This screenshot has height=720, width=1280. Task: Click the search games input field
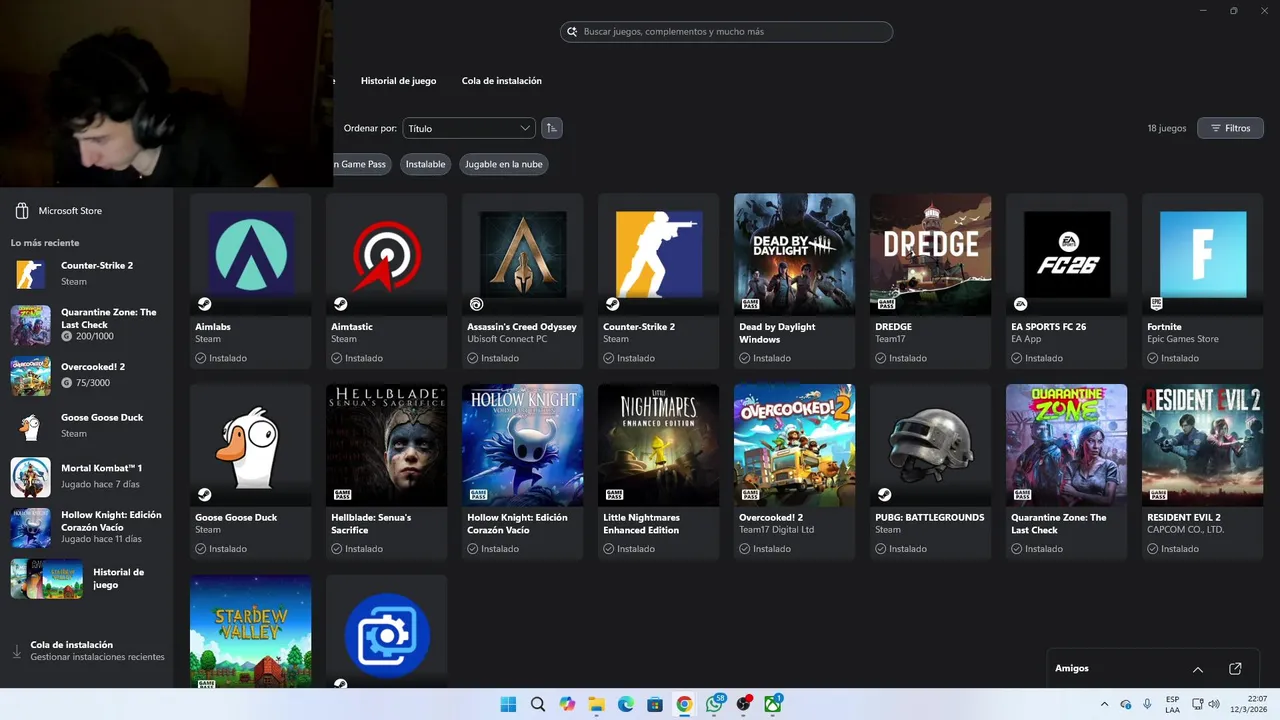tap(726, 32)
